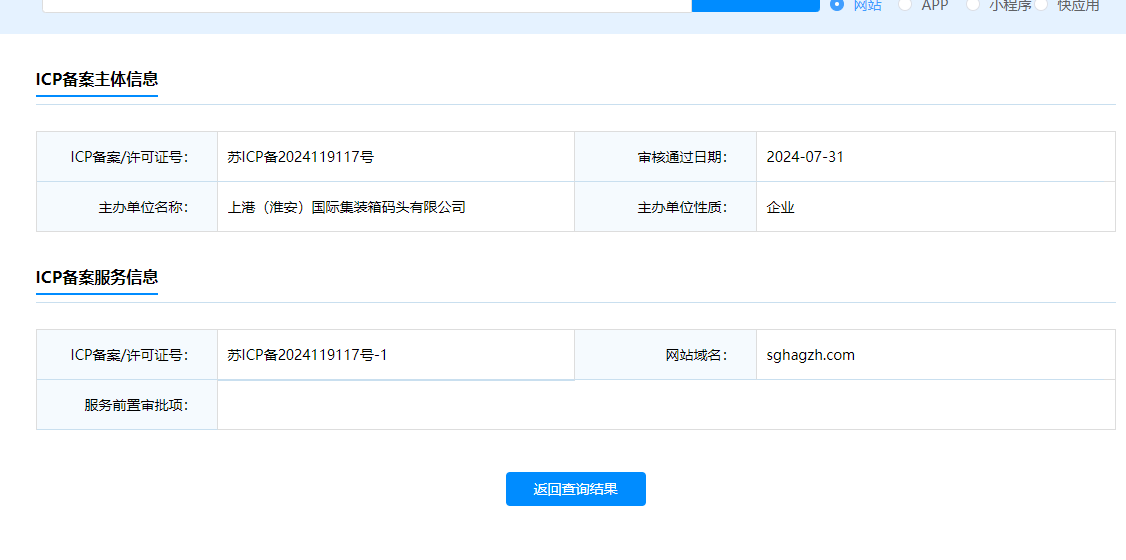Select the 快应用 radio option
The image size is (1126, 560).
tap(1041, 4)
